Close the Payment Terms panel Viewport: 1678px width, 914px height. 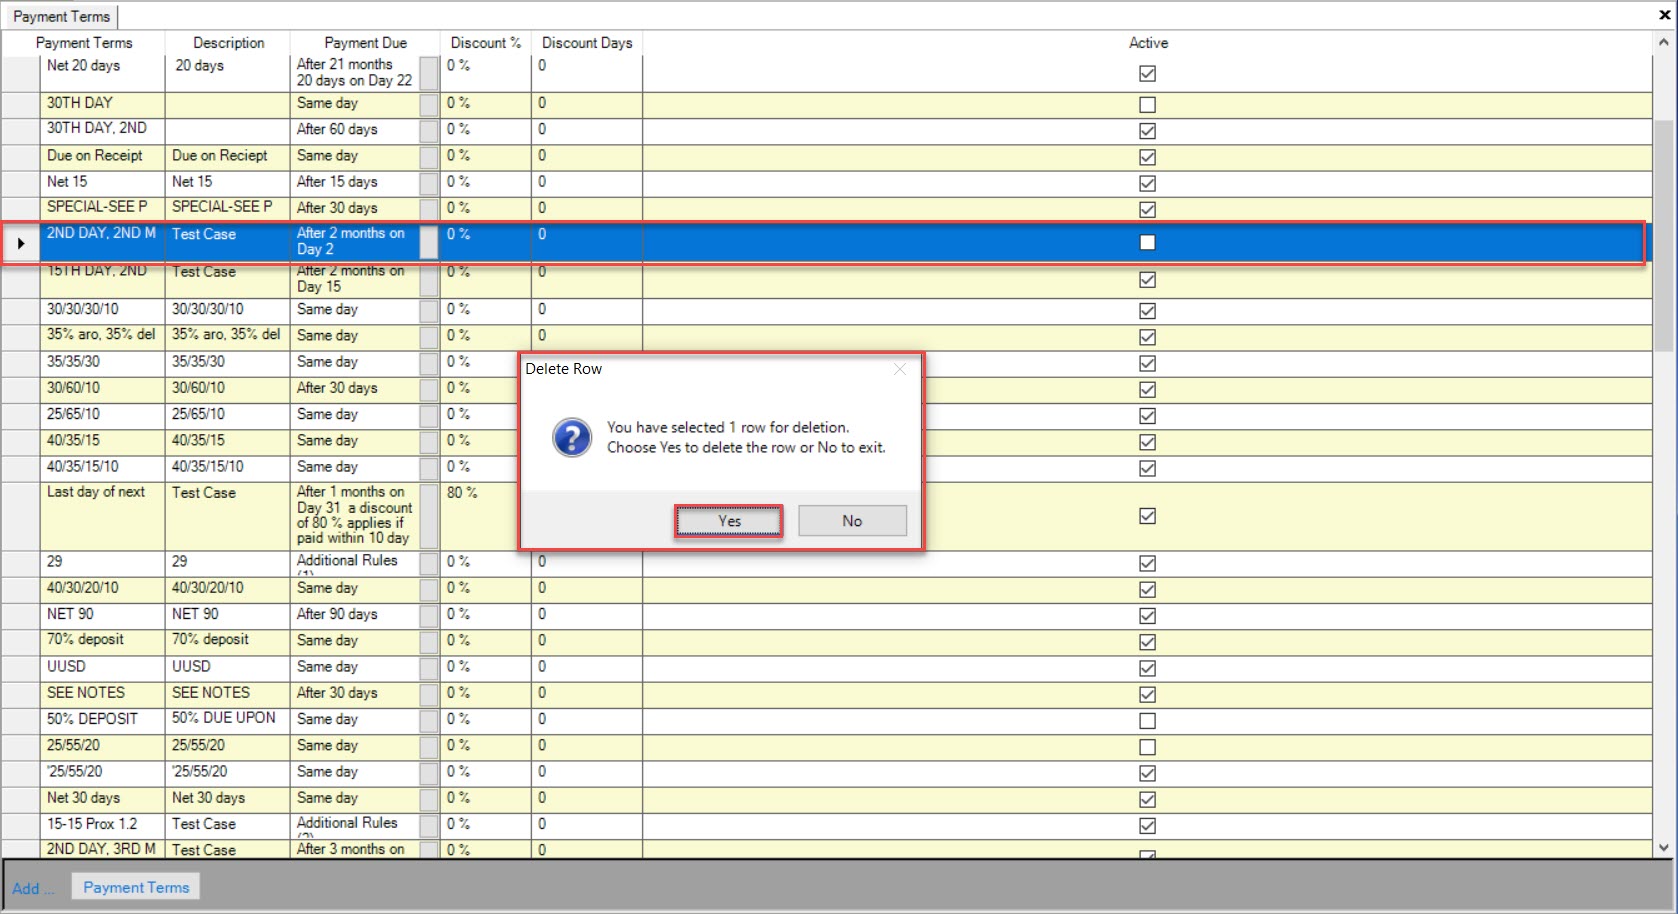[x=1665, y=15]
